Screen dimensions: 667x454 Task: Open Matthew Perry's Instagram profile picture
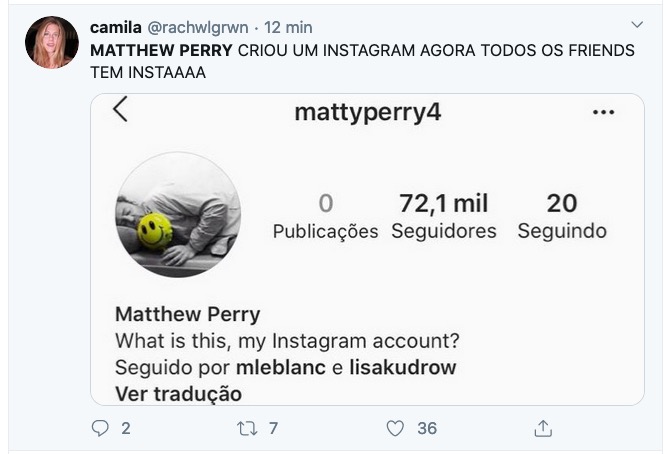178,214
